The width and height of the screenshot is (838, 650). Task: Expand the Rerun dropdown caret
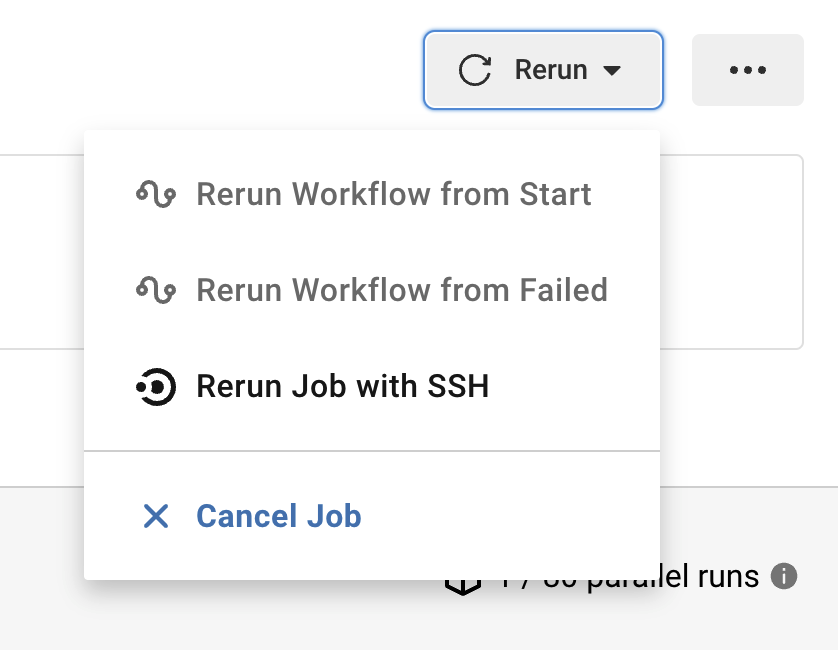612,70
